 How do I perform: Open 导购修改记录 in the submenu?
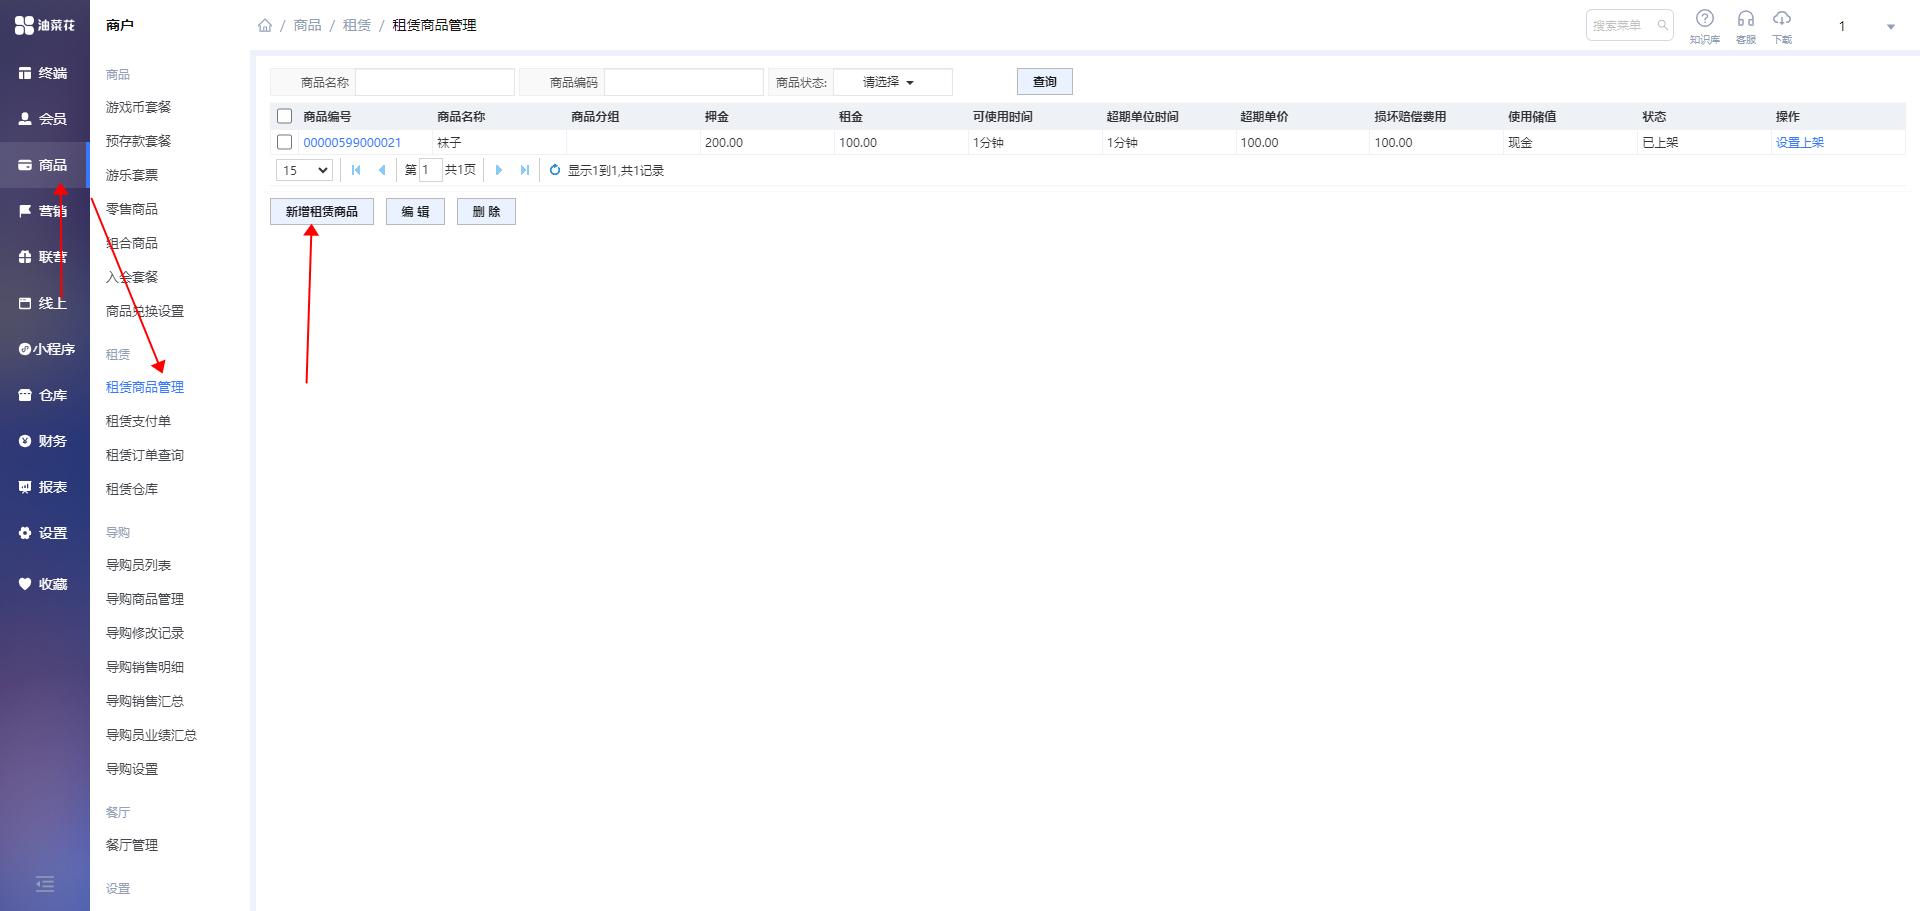point(145,633)
